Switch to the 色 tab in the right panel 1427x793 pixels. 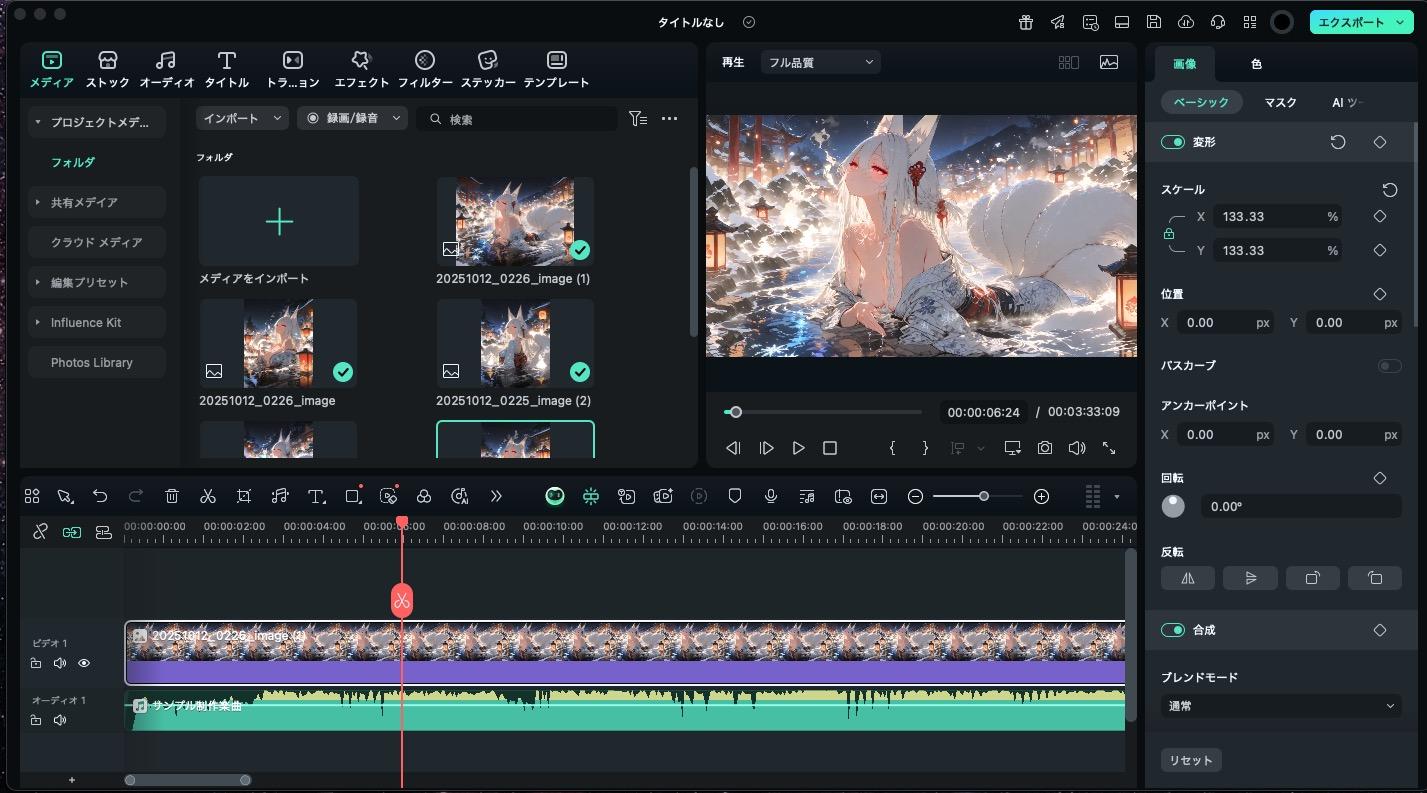coord(1255,63)
